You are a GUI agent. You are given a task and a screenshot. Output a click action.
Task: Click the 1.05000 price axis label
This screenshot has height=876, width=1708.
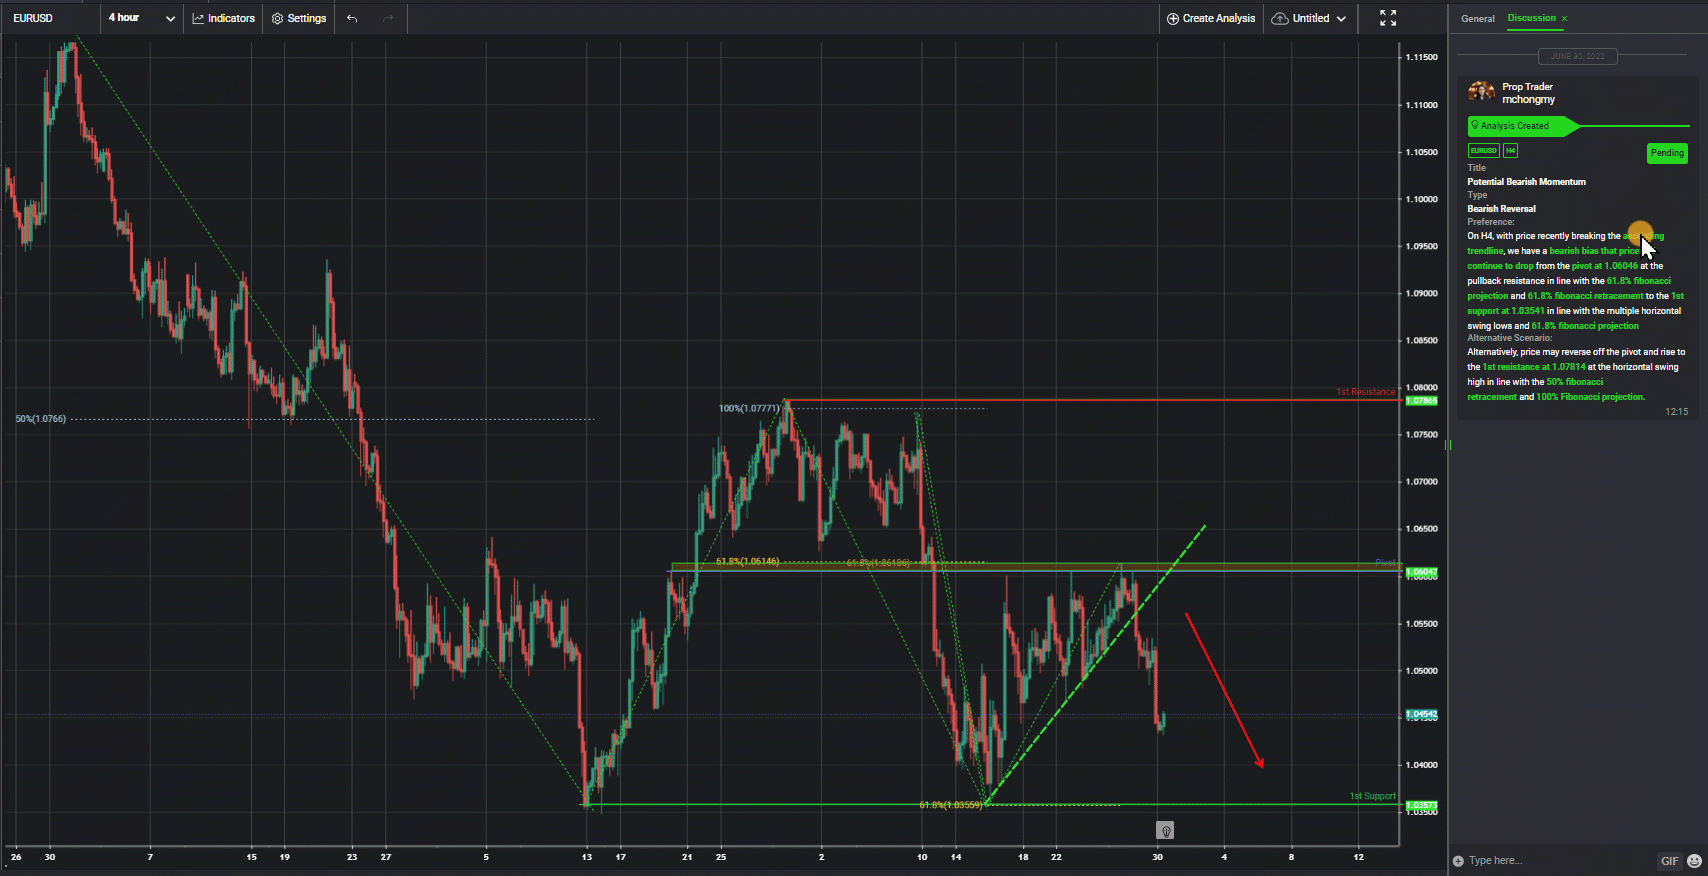click(x=1421, y=671)
